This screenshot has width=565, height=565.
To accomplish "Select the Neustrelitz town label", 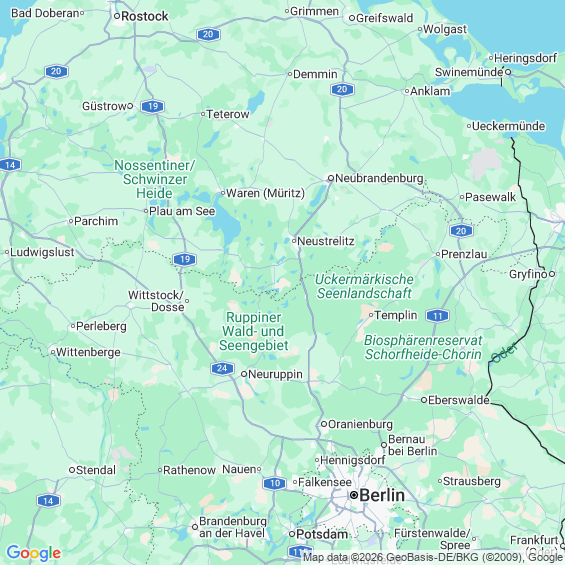I will [x=326, y=241].
